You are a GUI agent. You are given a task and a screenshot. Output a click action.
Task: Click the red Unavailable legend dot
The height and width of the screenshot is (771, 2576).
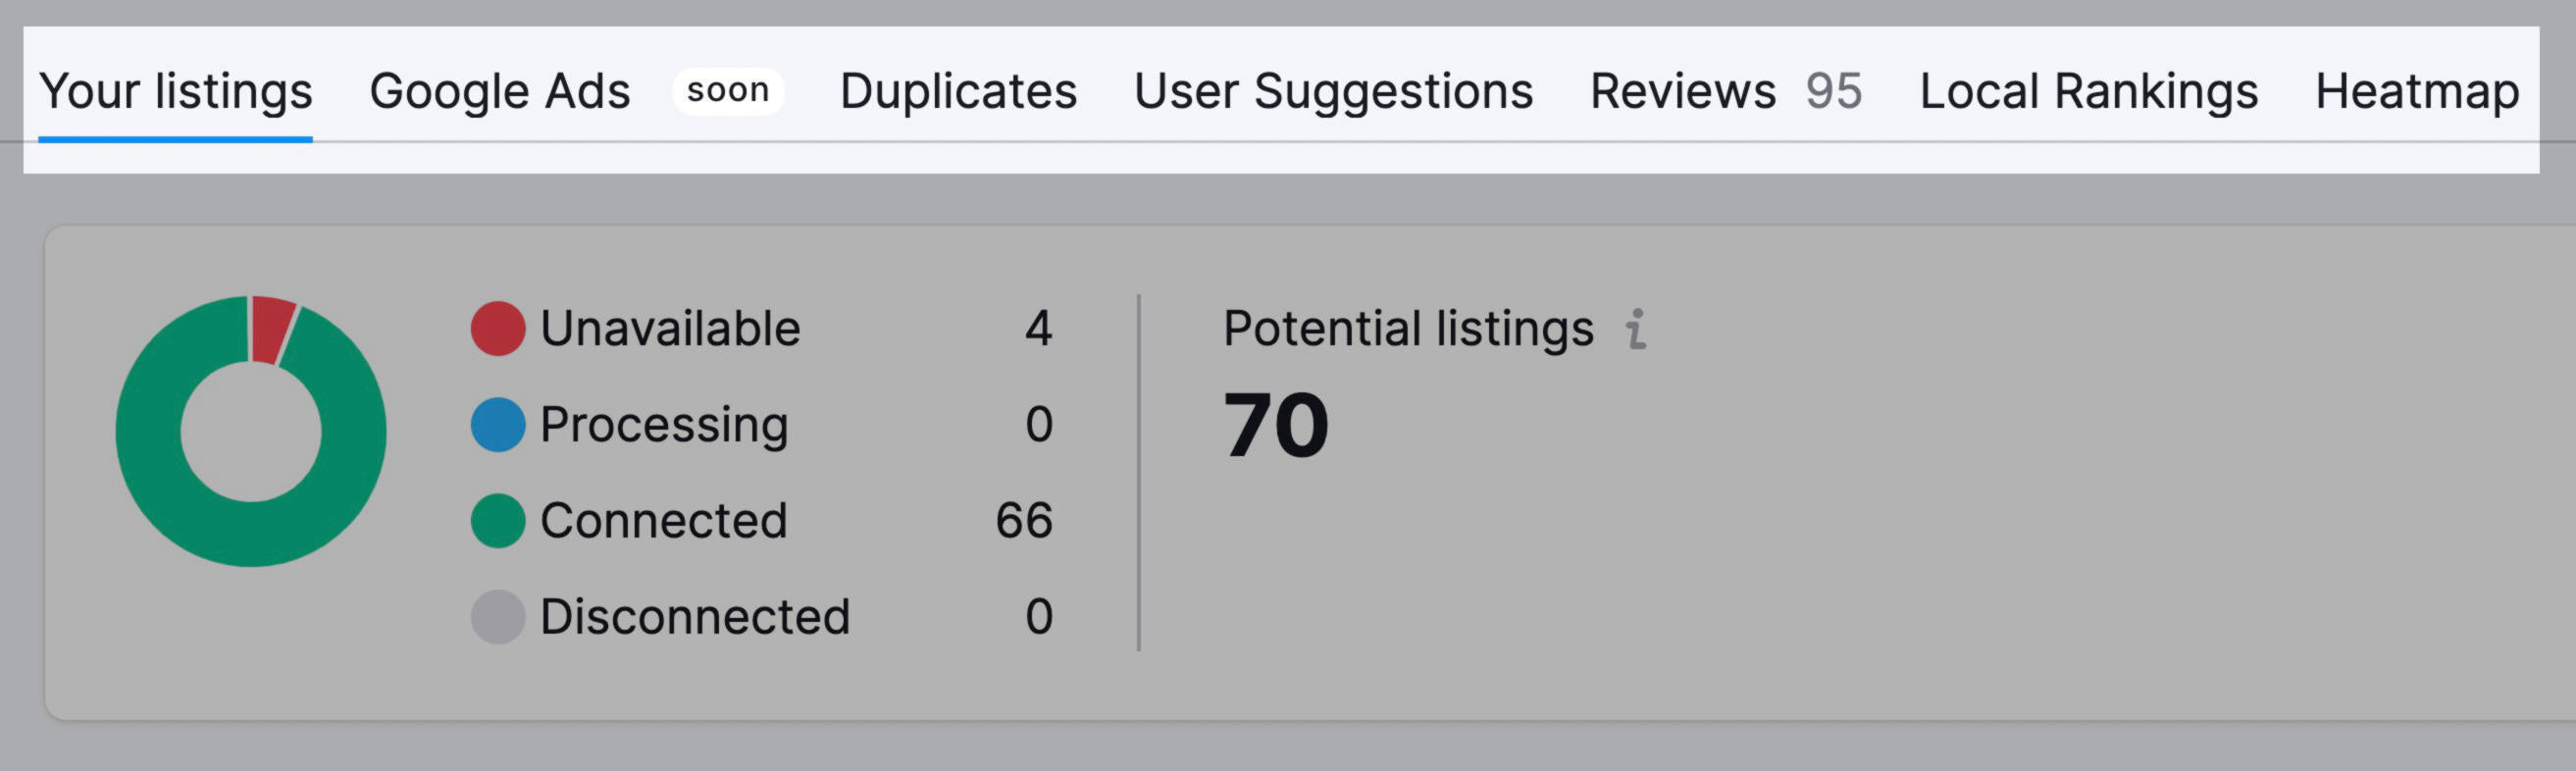point(497,326)
